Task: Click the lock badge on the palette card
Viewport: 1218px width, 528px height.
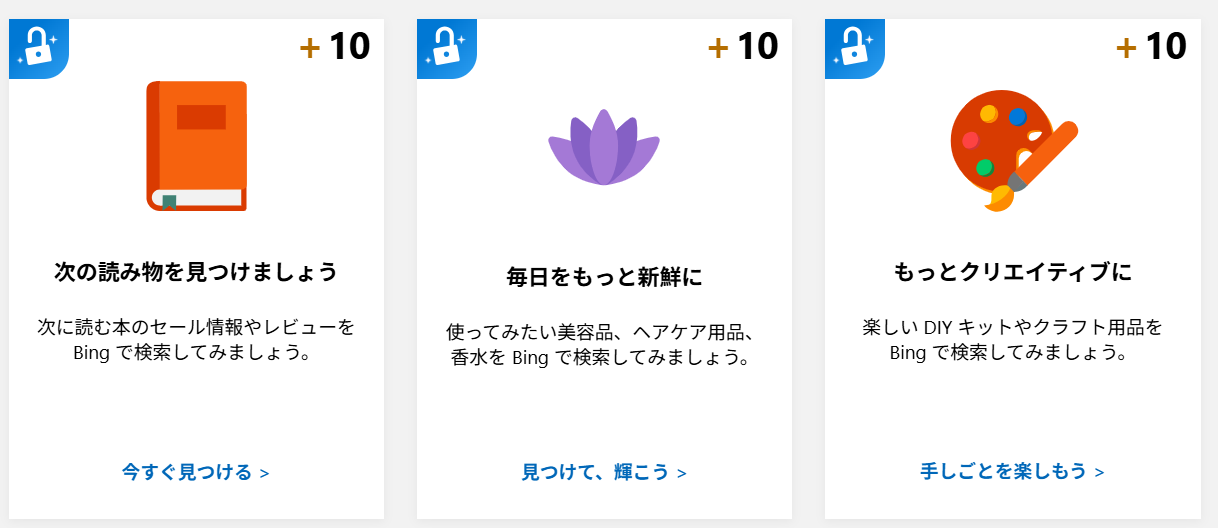Action: click(854, 46)
